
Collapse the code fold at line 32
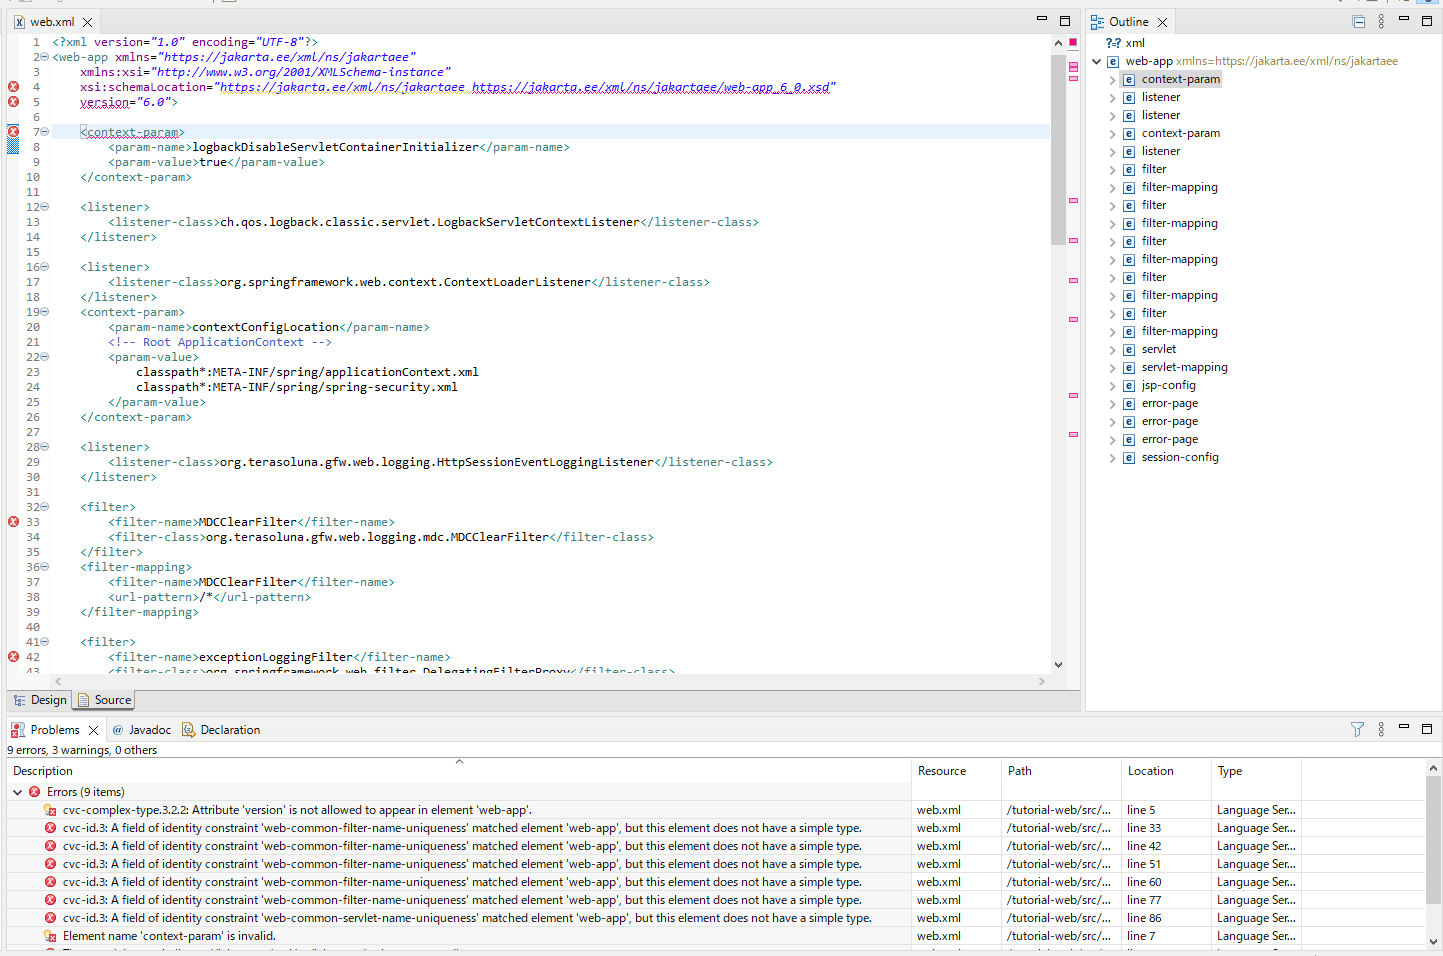pos(44,507)
